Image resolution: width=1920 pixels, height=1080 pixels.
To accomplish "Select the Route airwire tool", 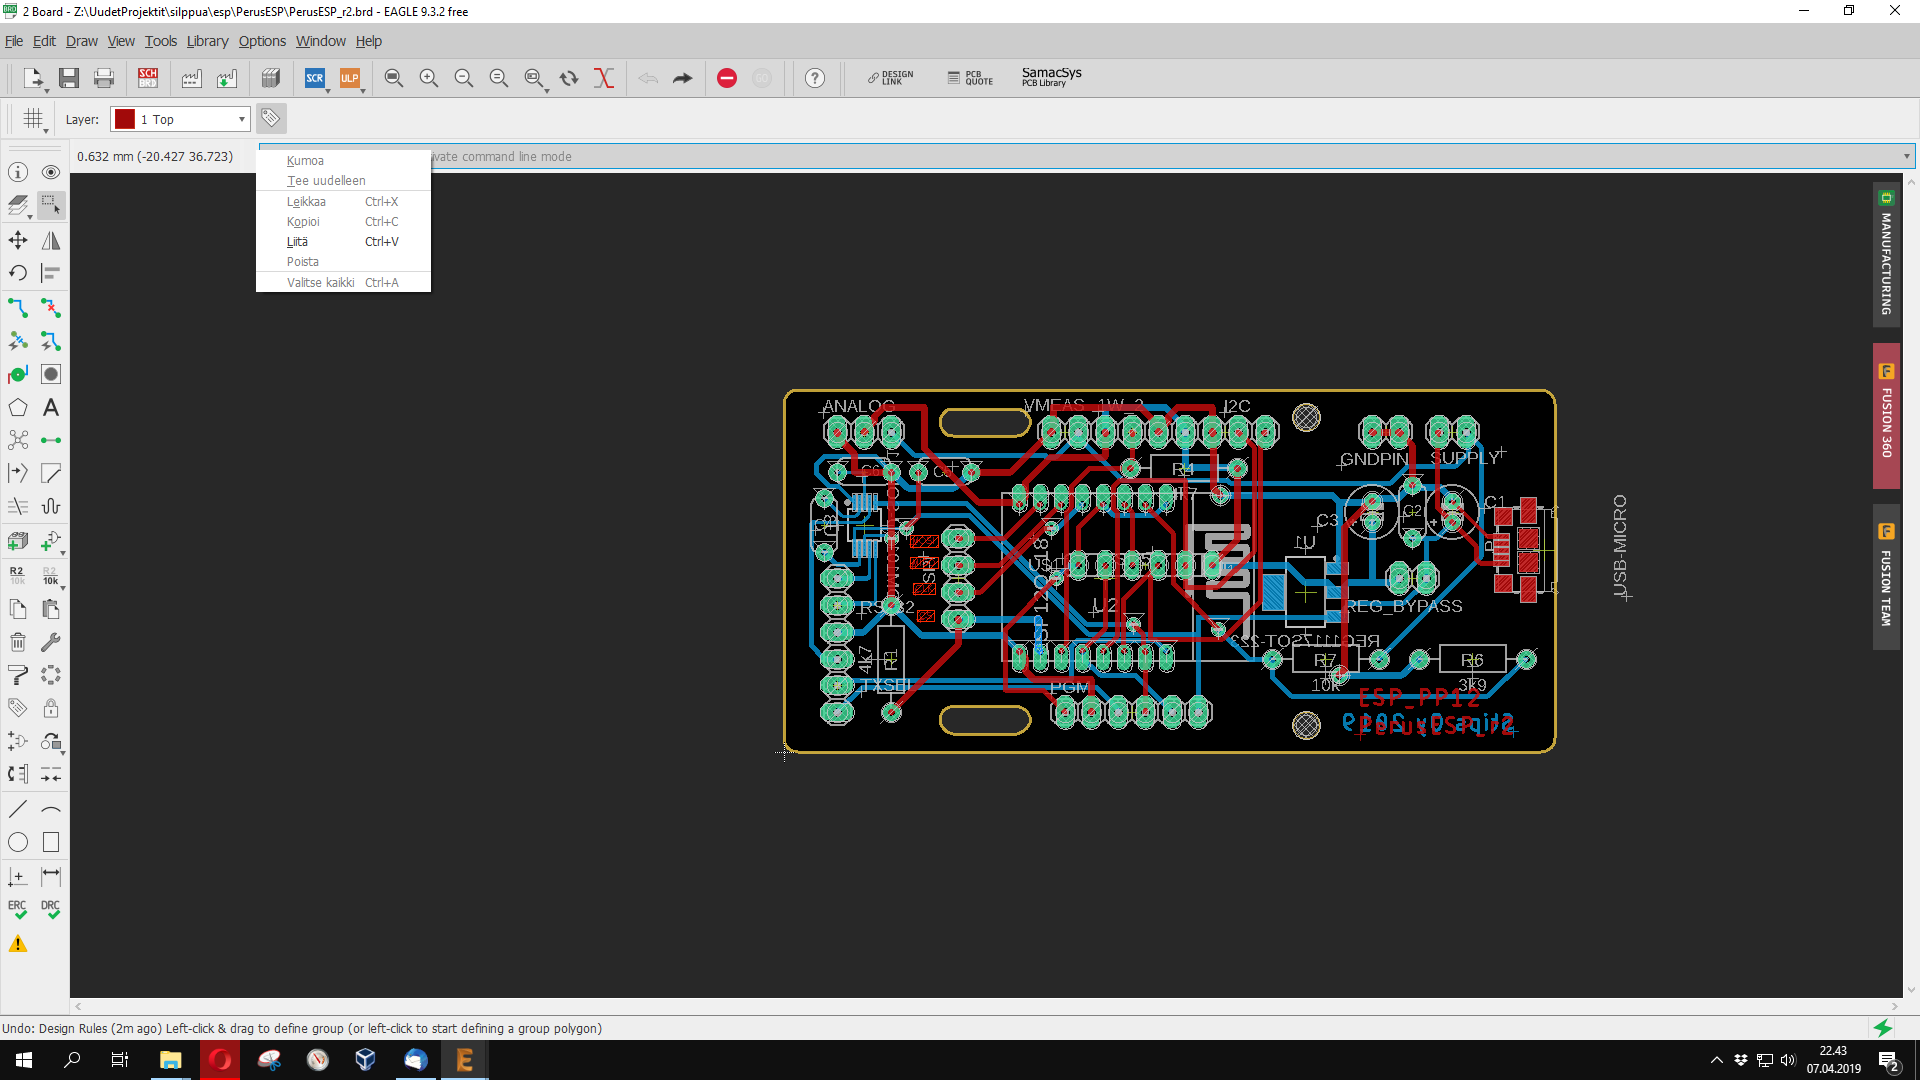I will pos(18,308).
